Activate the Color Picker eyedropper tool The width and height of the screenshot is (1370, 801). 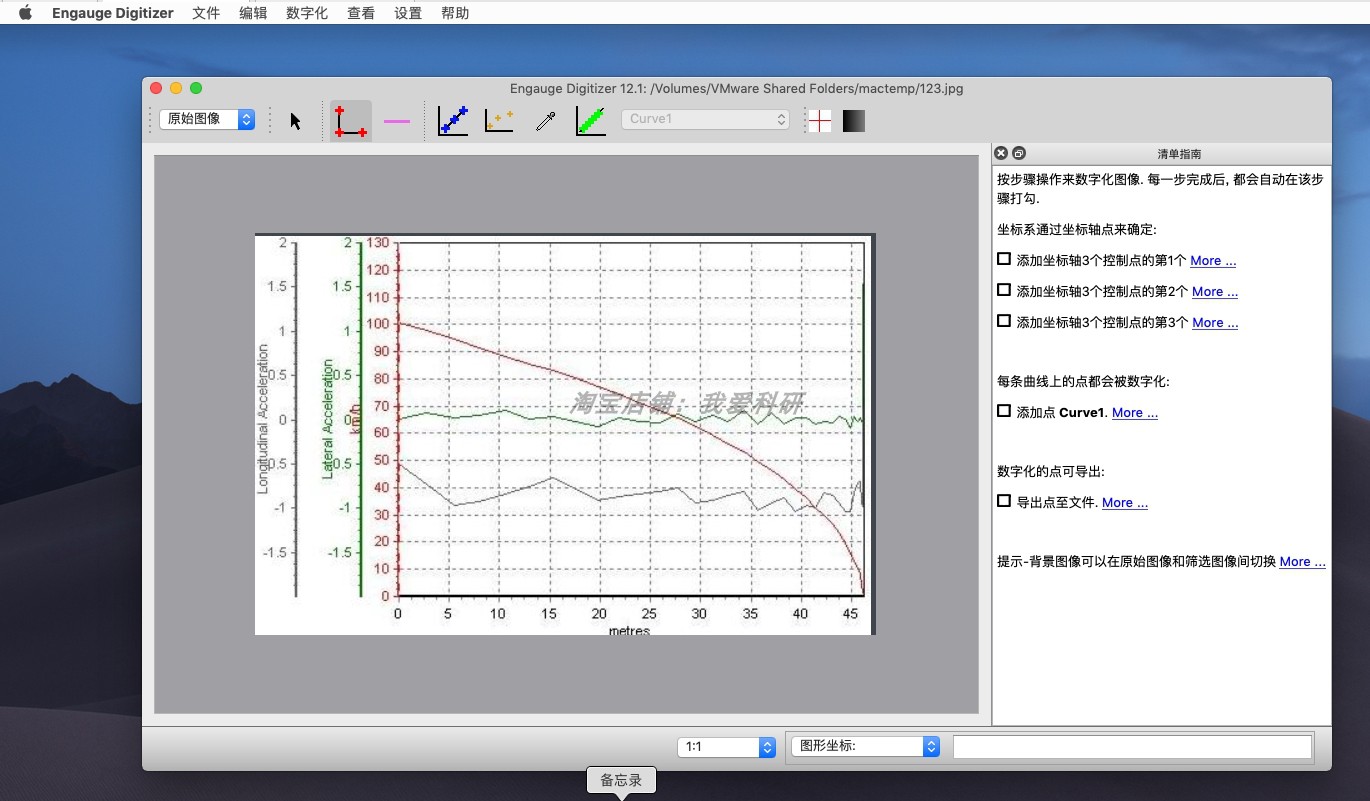point(545,121)
